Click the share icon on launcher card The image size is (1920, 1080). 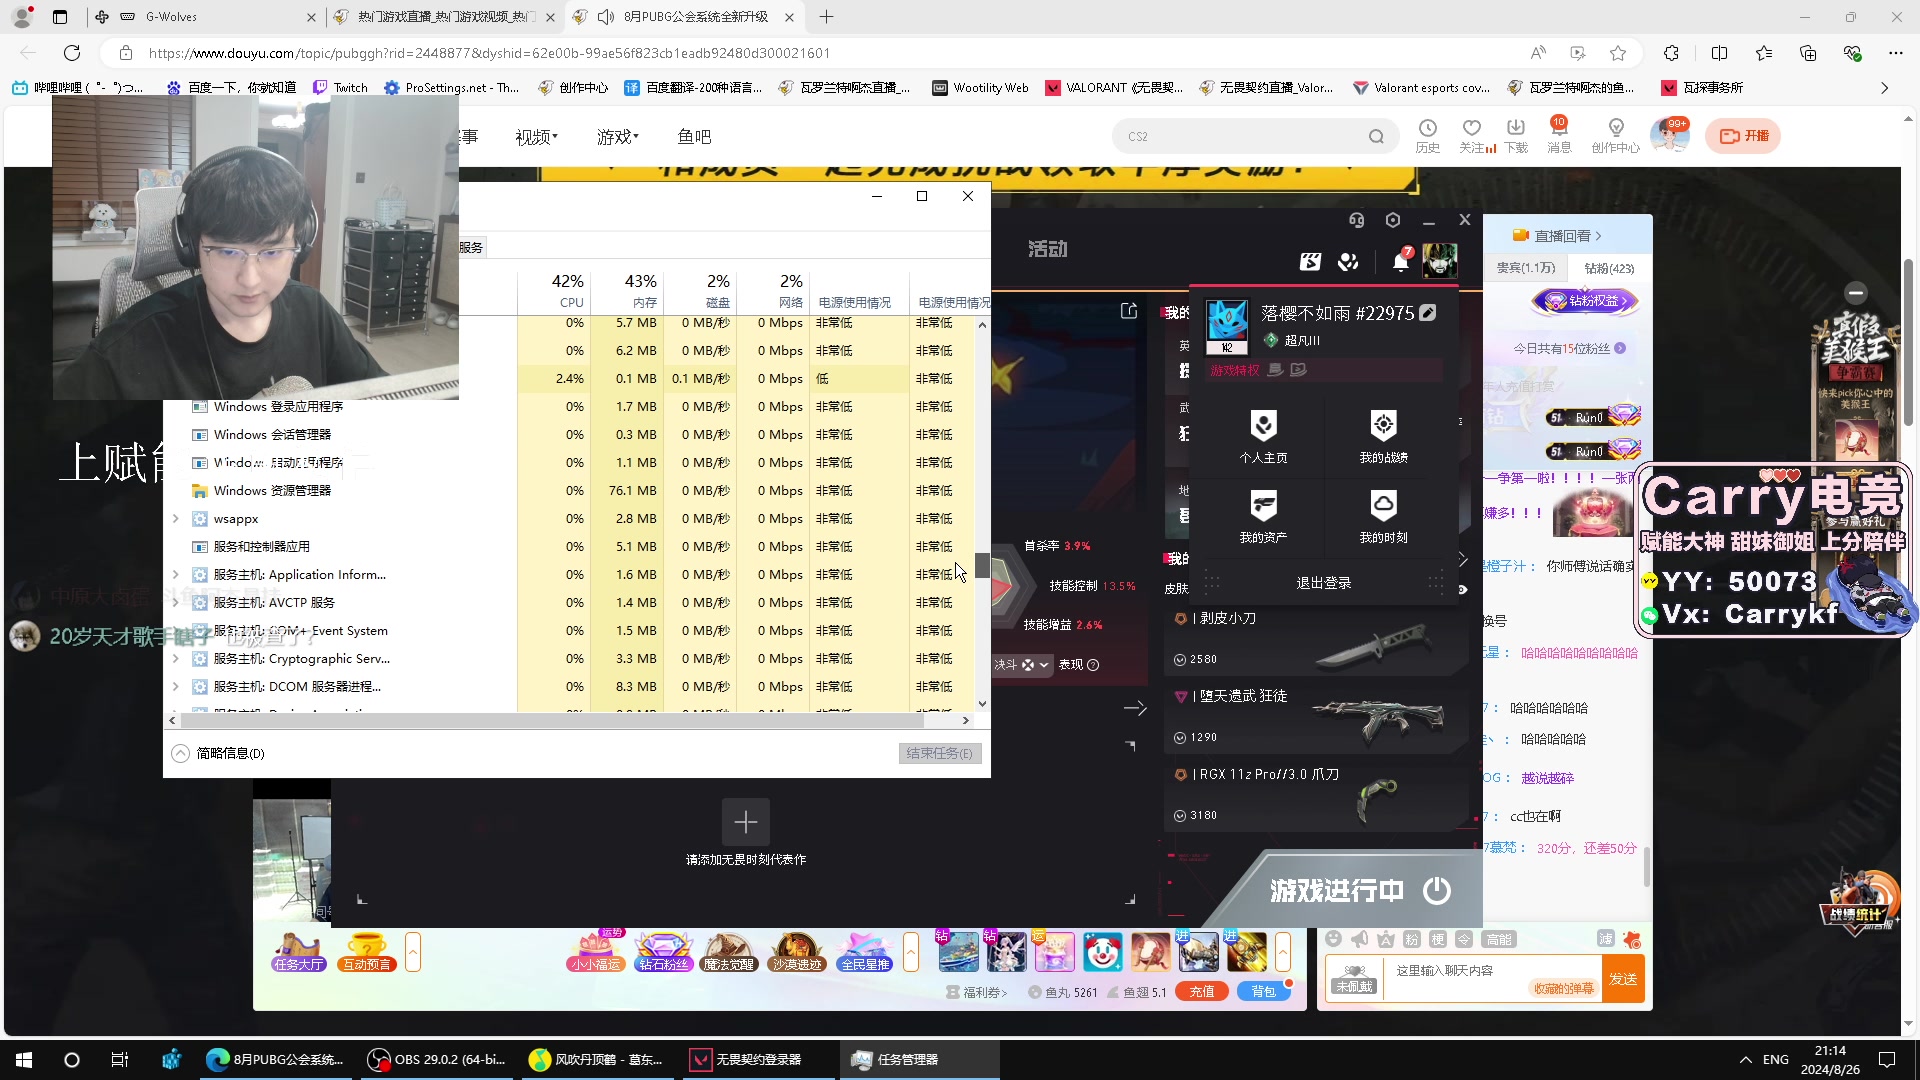tap(1129, 311)
